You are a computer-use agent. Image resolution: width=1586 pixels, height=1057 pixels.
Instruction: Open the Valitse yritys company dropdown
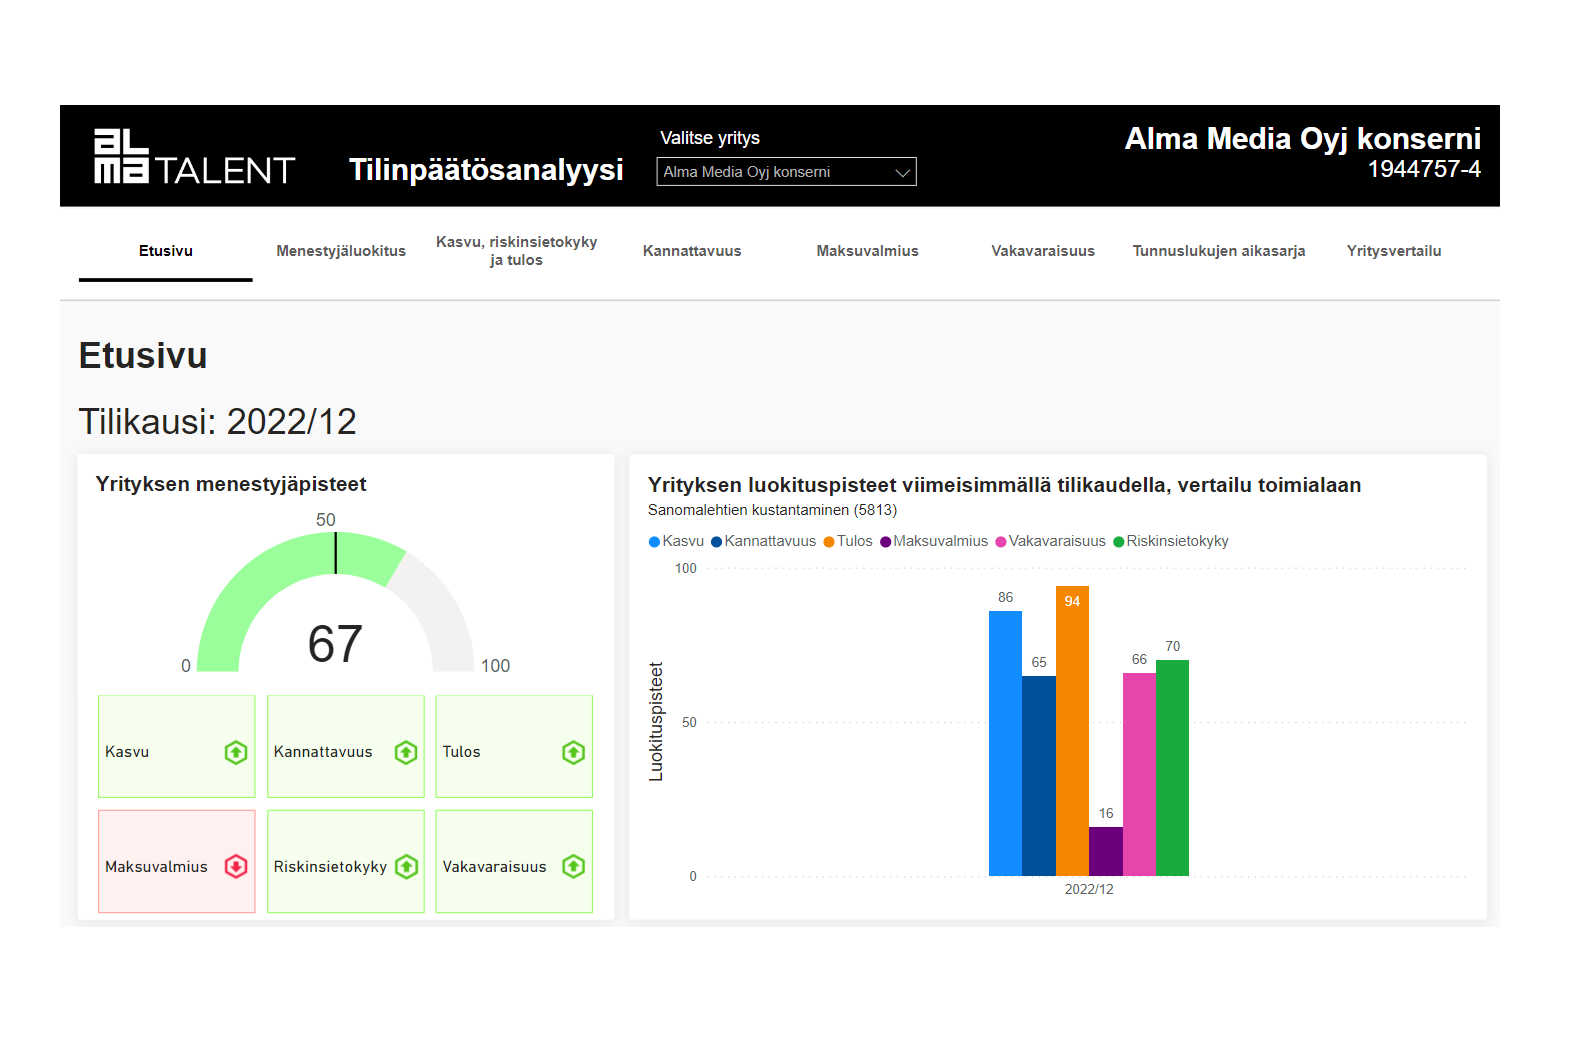(786, 172)
